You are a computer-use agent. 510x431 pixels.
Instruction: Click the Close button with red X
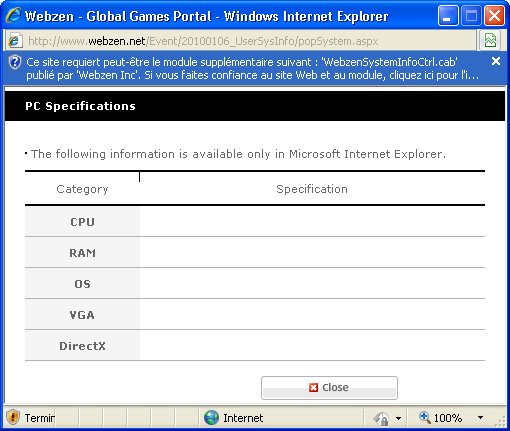tap(329, 388)
